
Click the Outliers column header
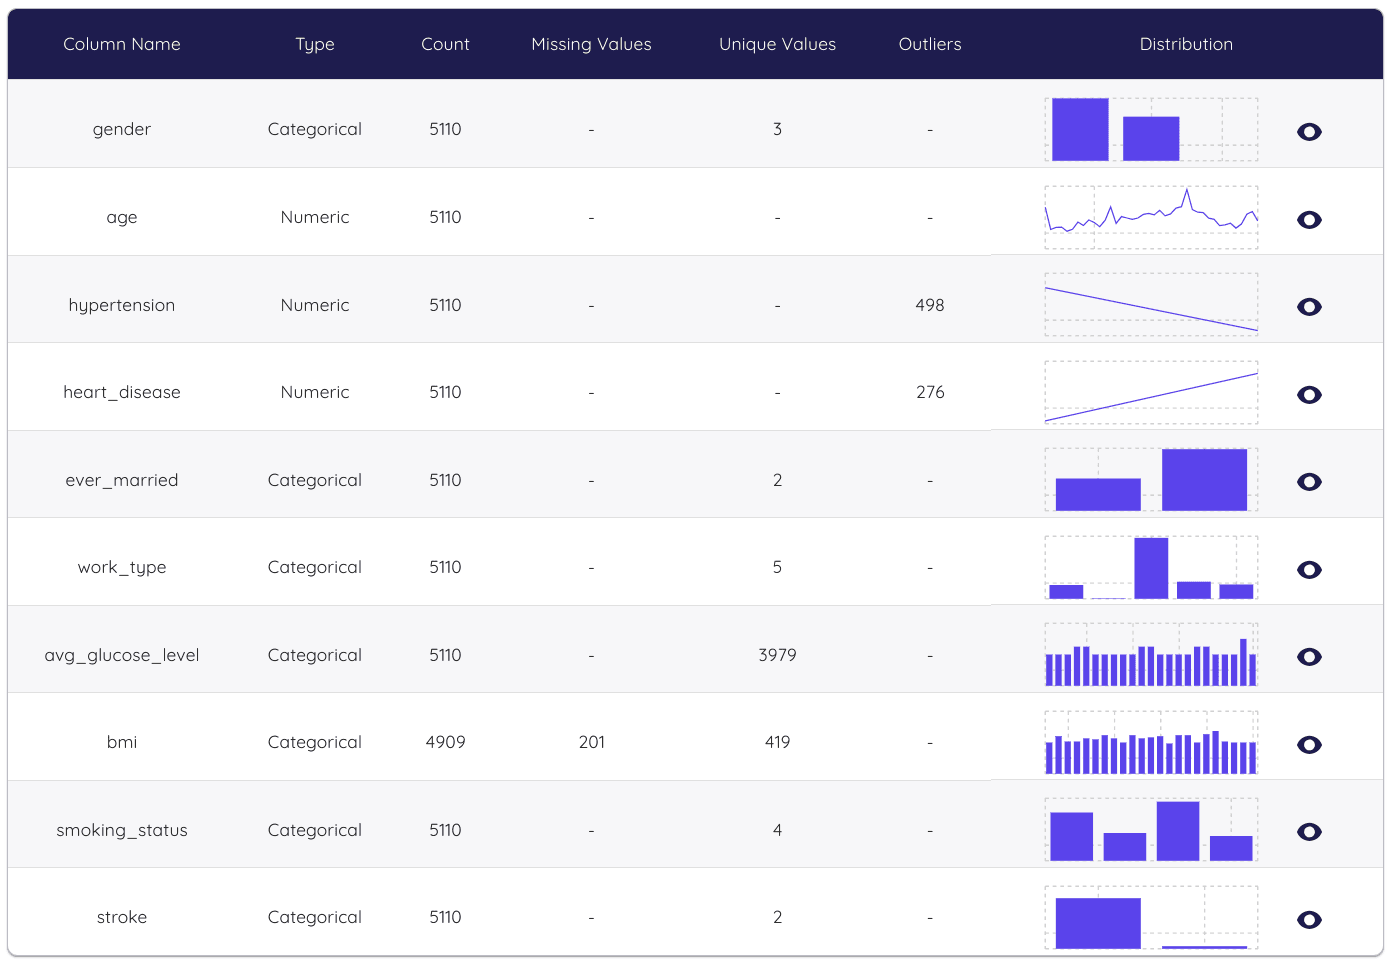coord(930,44)
